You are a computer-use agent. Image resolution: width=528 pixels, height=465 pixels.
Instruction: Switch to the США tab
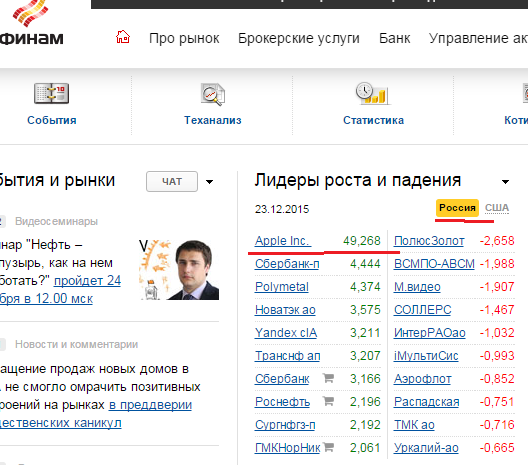click(x=497, y=208)
